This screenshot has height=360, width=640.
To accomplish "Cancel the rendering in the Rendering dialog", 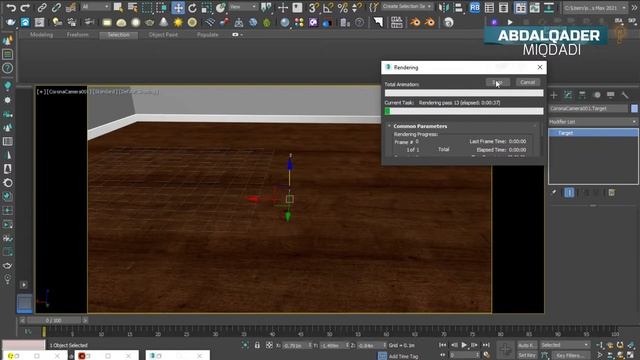I will coord(527,82).
